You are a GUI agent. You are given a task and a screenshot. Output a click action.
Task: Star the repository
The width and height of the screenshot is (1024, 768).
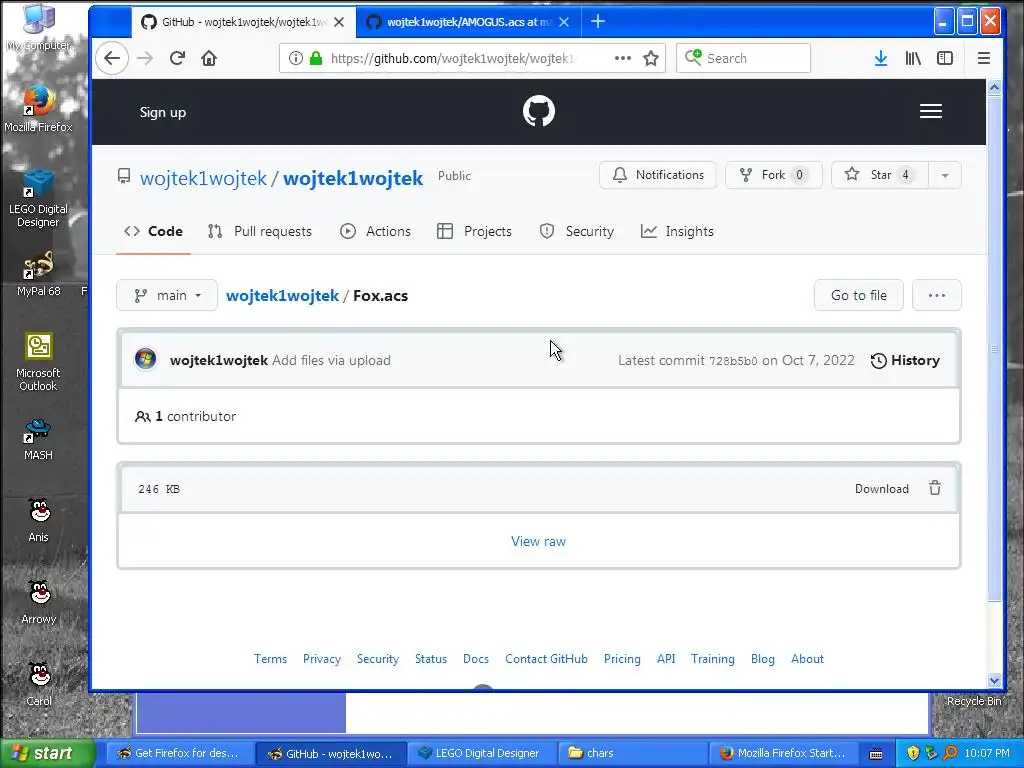tap(880, 175)
